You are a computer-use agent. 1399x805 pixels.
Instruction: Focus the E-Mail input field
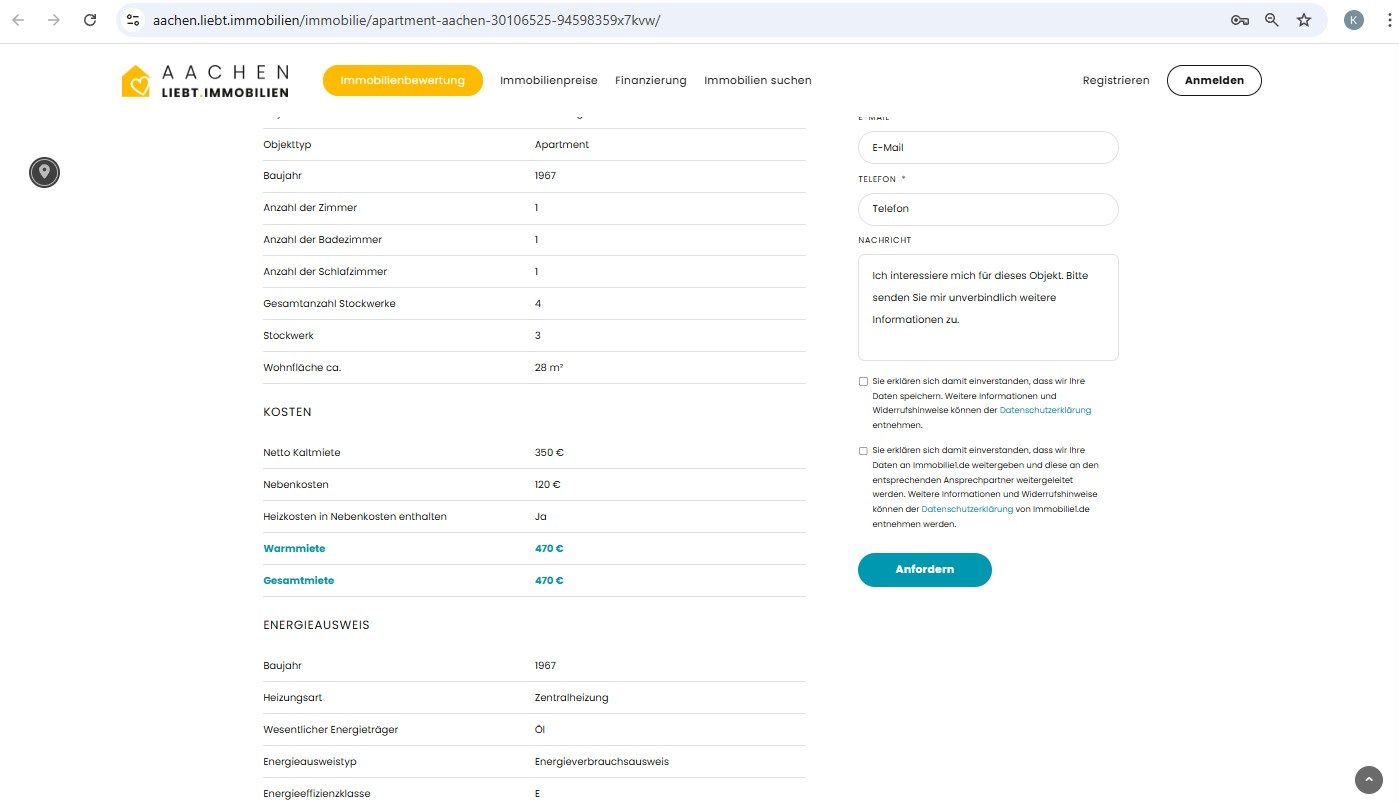988,147
